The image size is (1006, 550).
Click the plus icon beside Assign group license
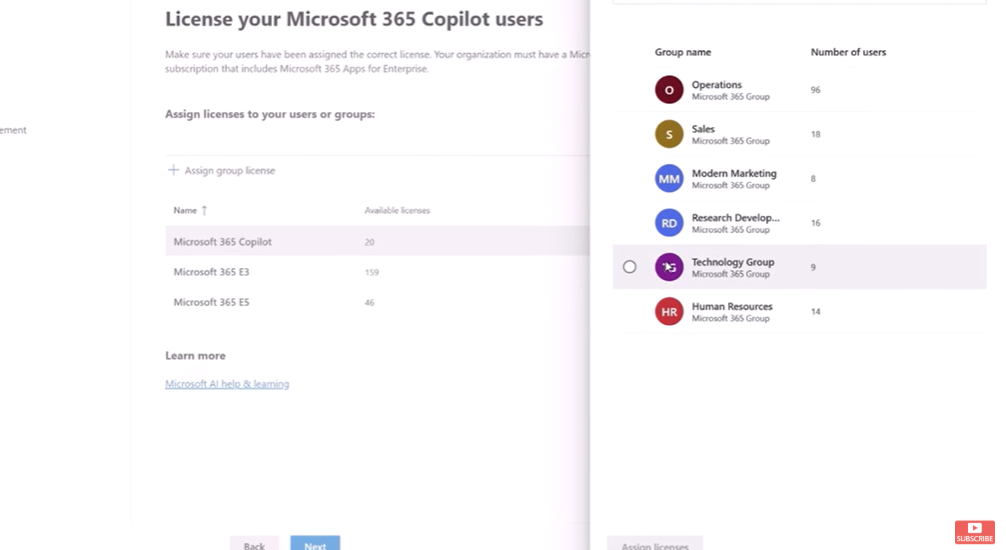tap(173, 170)
